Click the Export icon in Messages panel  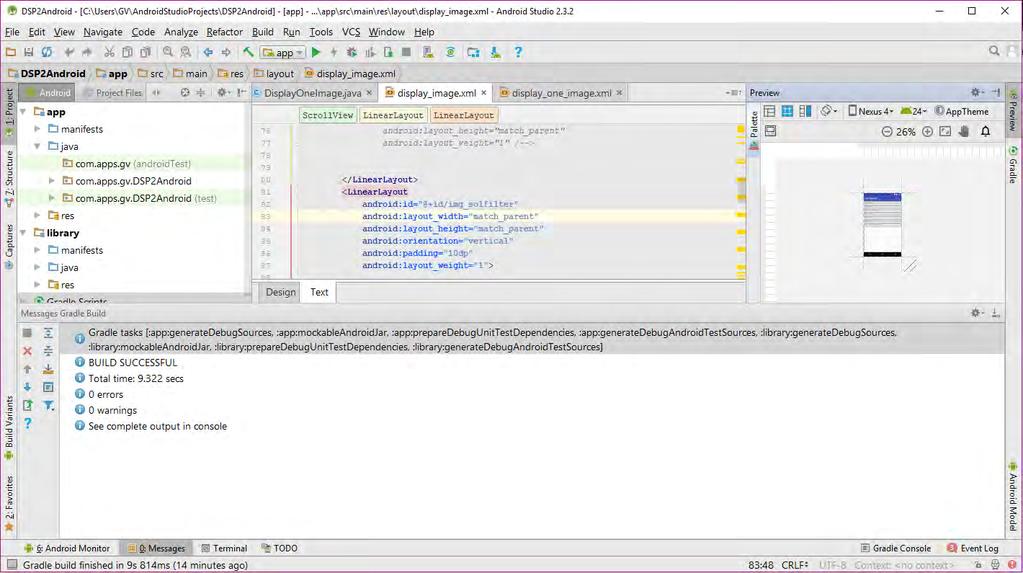[x=27, y=405]
